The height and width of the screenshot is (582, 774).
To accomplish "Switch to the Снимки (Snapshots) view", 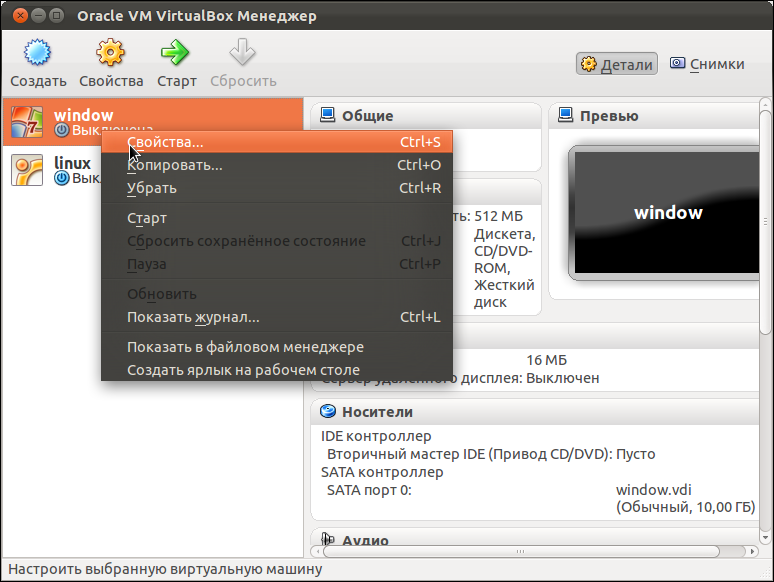I will point(707,64).
